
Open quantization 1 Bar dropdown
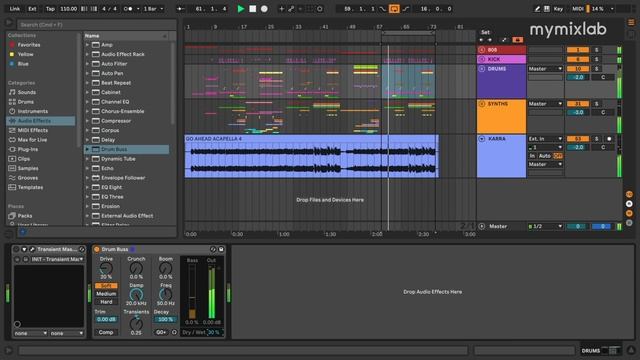click(153, 9)
